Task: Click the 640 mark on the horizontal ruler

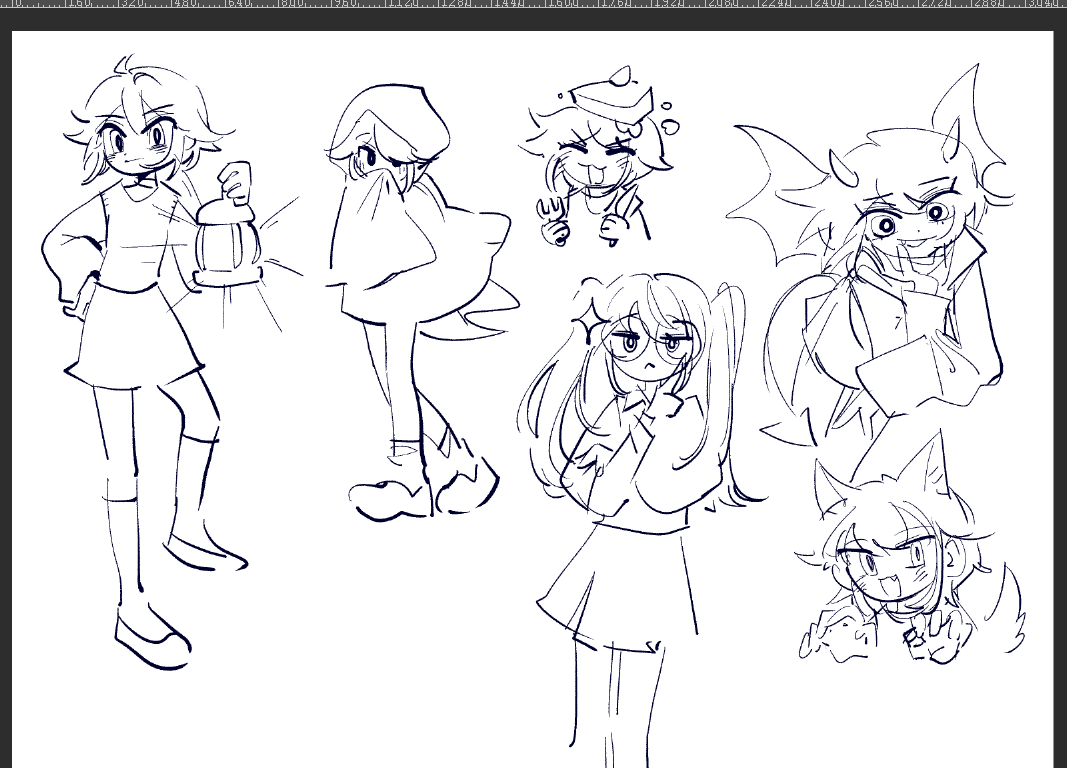Action: pyautogui.click(x=237, y=3)
